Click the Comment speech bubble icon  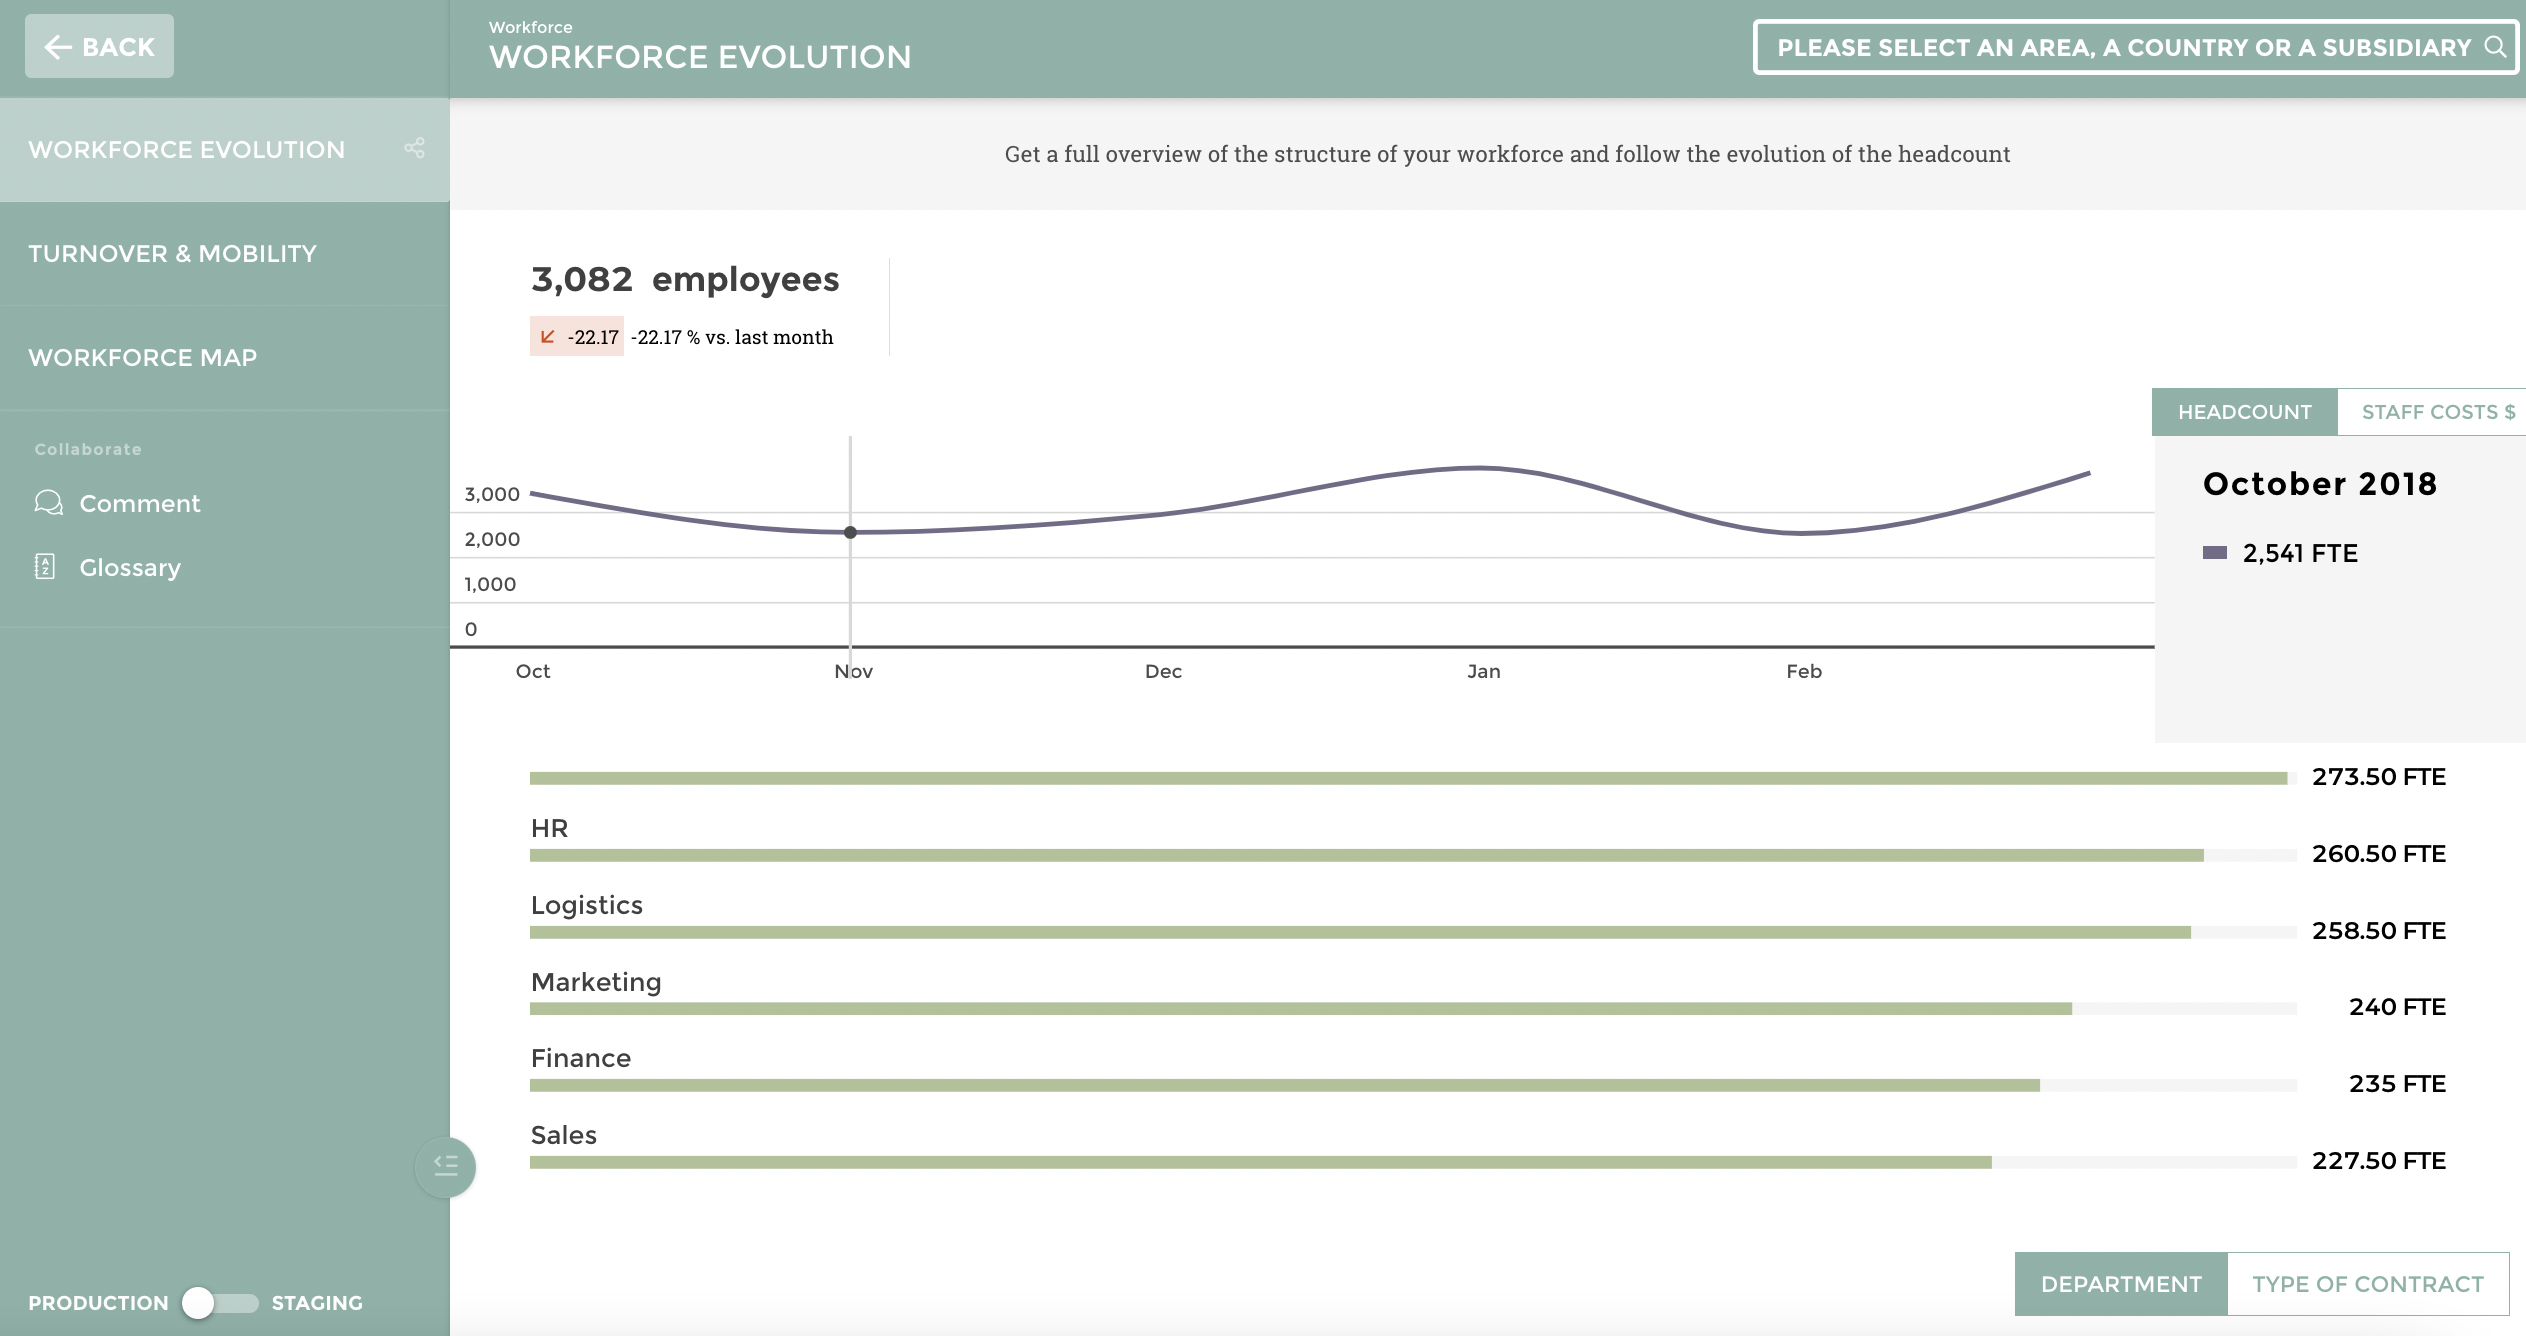48,503
